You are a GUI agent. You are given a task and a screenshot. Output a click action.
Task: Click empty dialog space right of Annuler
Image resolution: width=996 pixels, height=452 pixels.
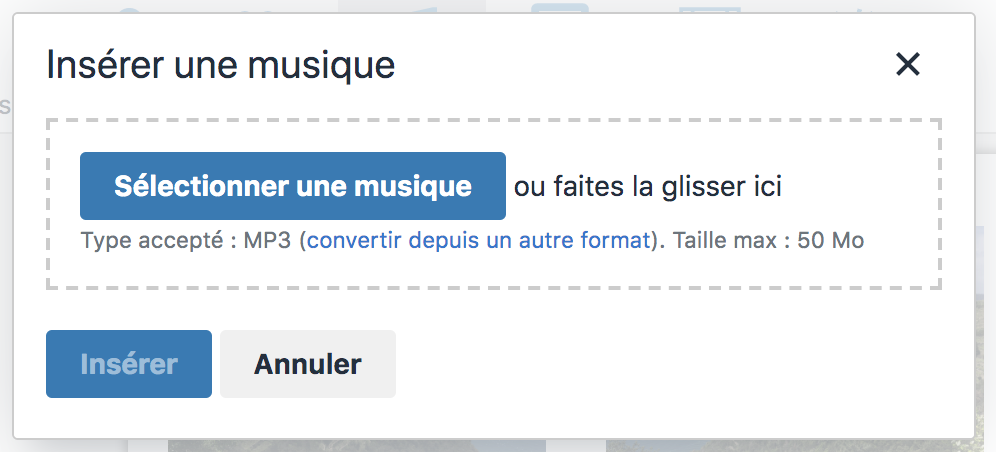667,364
